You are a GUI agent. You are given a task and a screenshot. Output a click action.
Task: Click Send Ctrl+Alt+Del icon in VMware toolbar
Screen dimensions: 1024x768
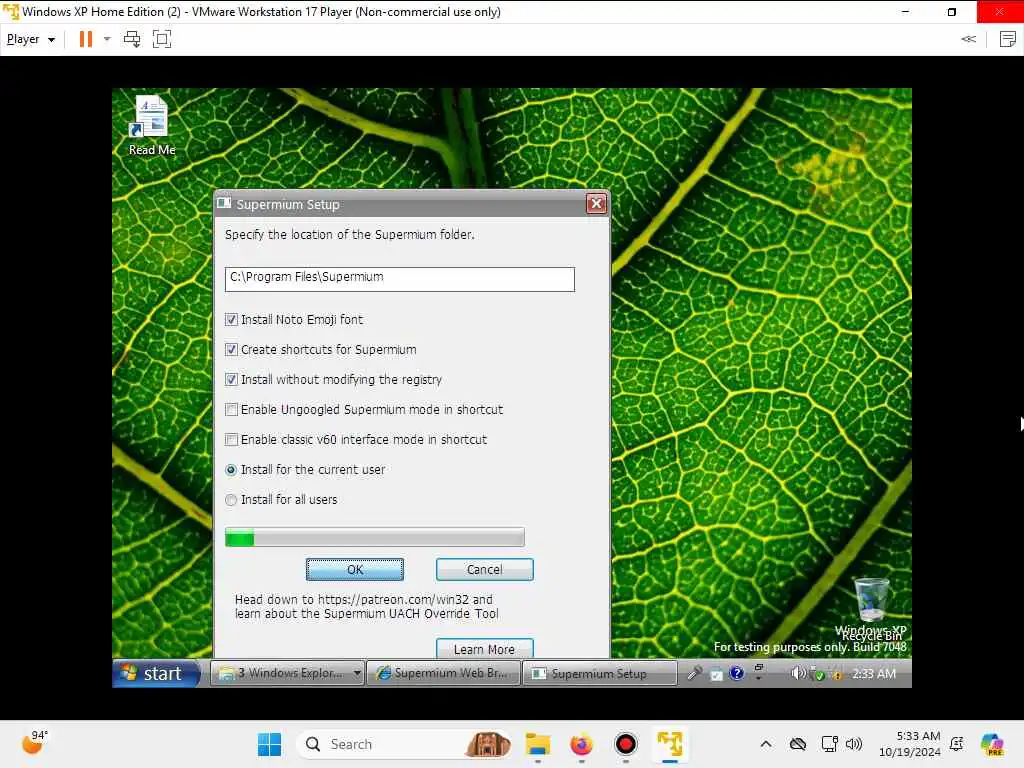pyautogui.click(x=132, y=39)
